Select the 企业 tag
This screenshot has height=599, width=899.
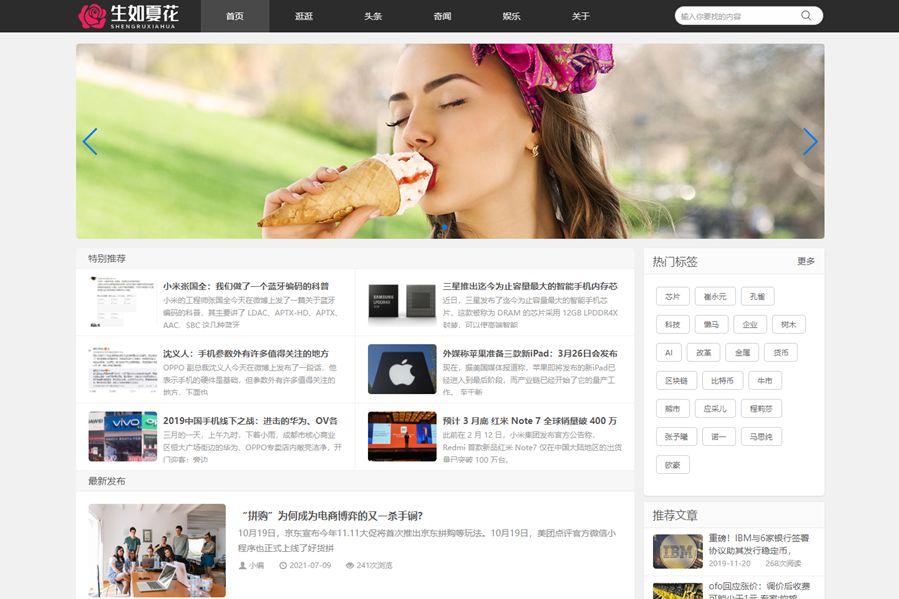tap(750, 324)
